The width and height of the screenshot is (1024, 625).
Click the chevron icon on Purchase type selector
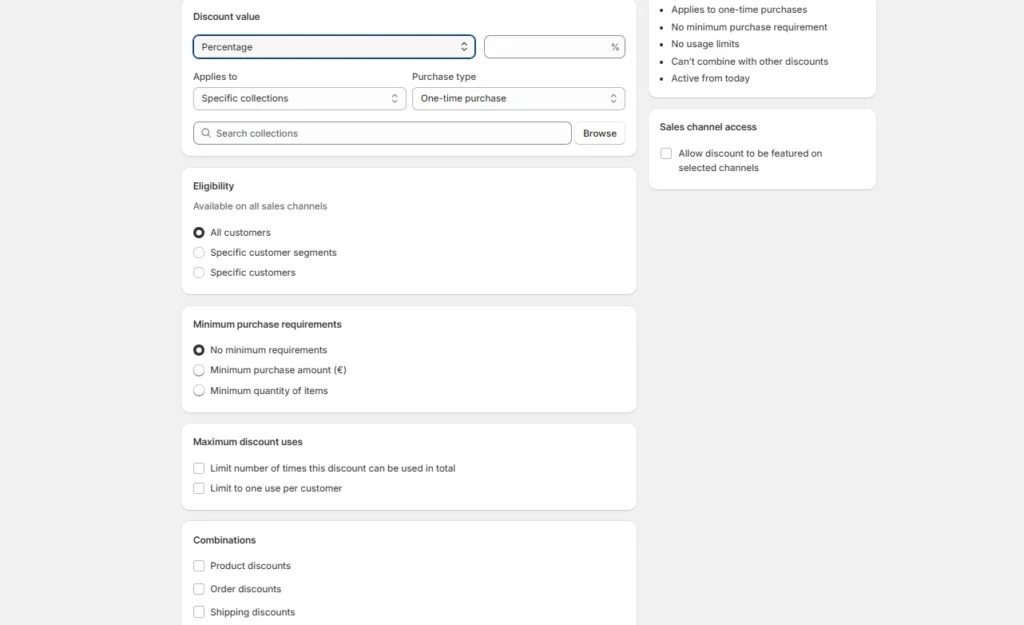(x=614, y=98)
